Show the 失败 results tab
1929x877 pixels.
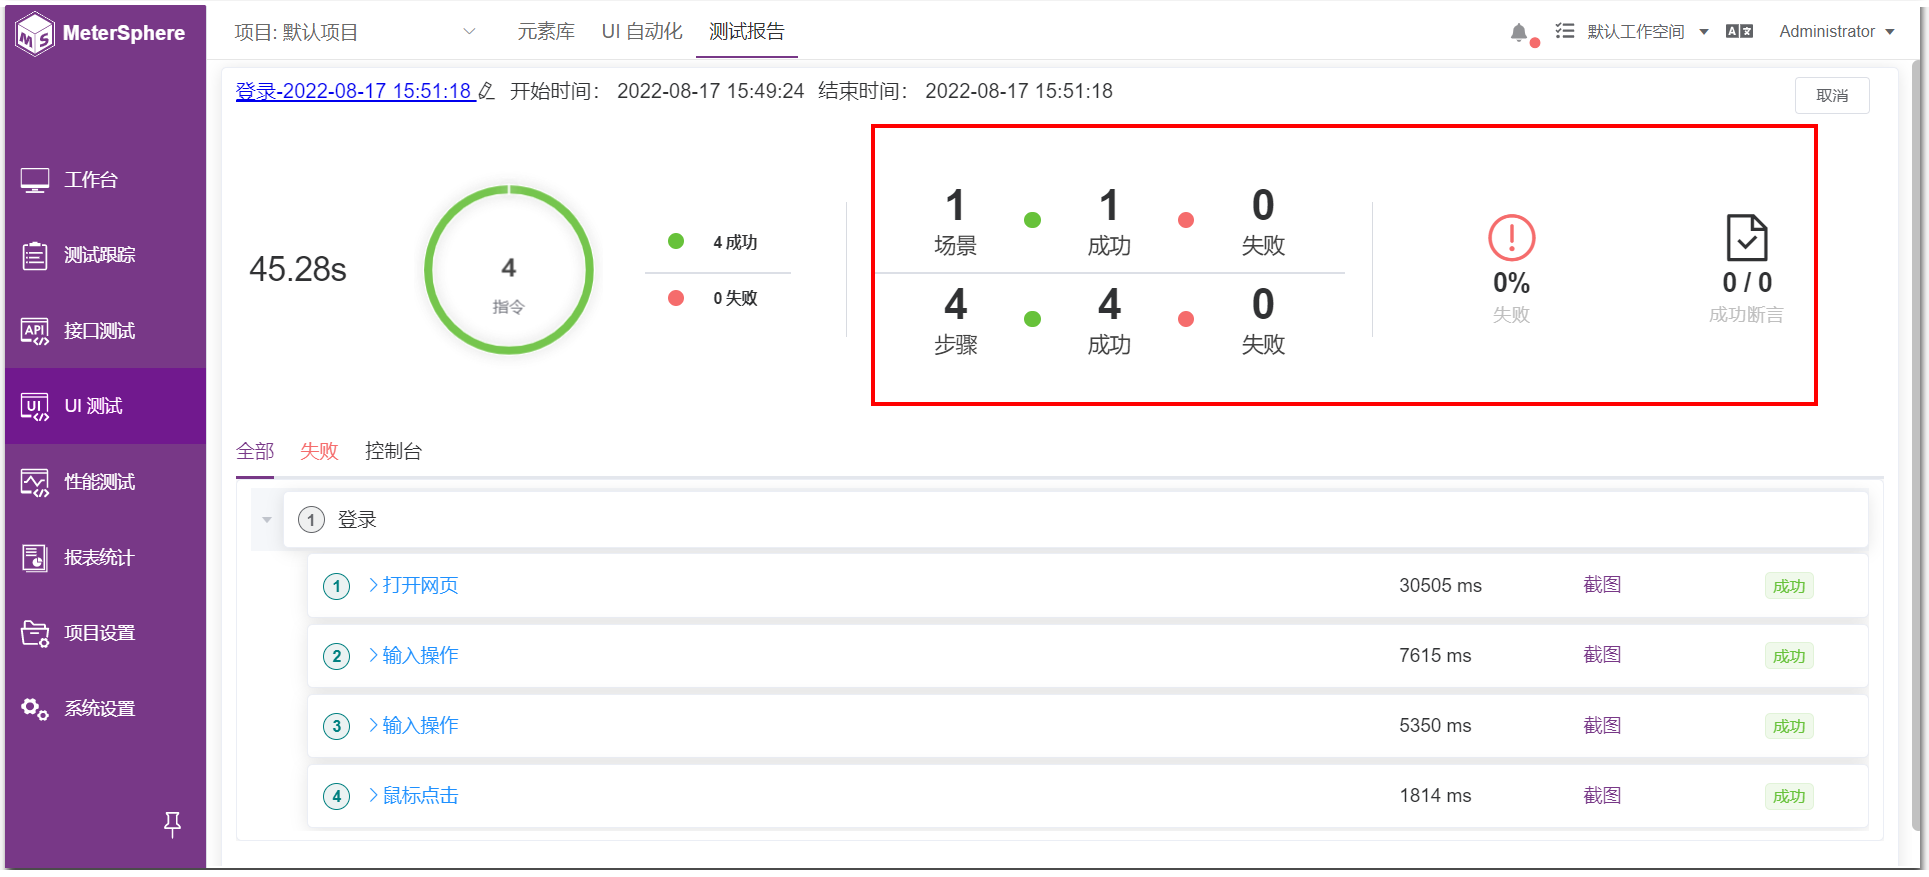(x=319, y=451)
